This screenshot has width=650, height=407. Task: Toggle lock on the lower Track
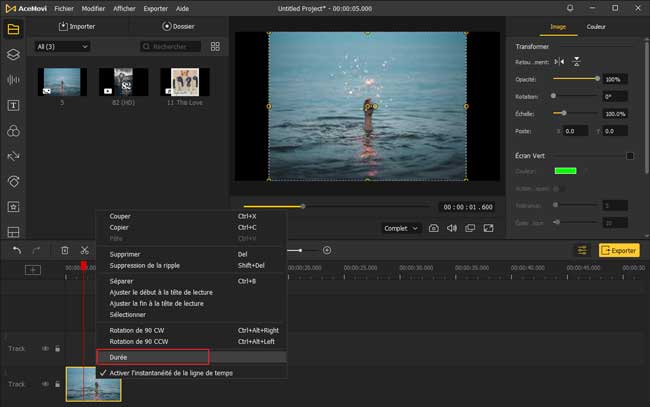[x=58, y=384]
